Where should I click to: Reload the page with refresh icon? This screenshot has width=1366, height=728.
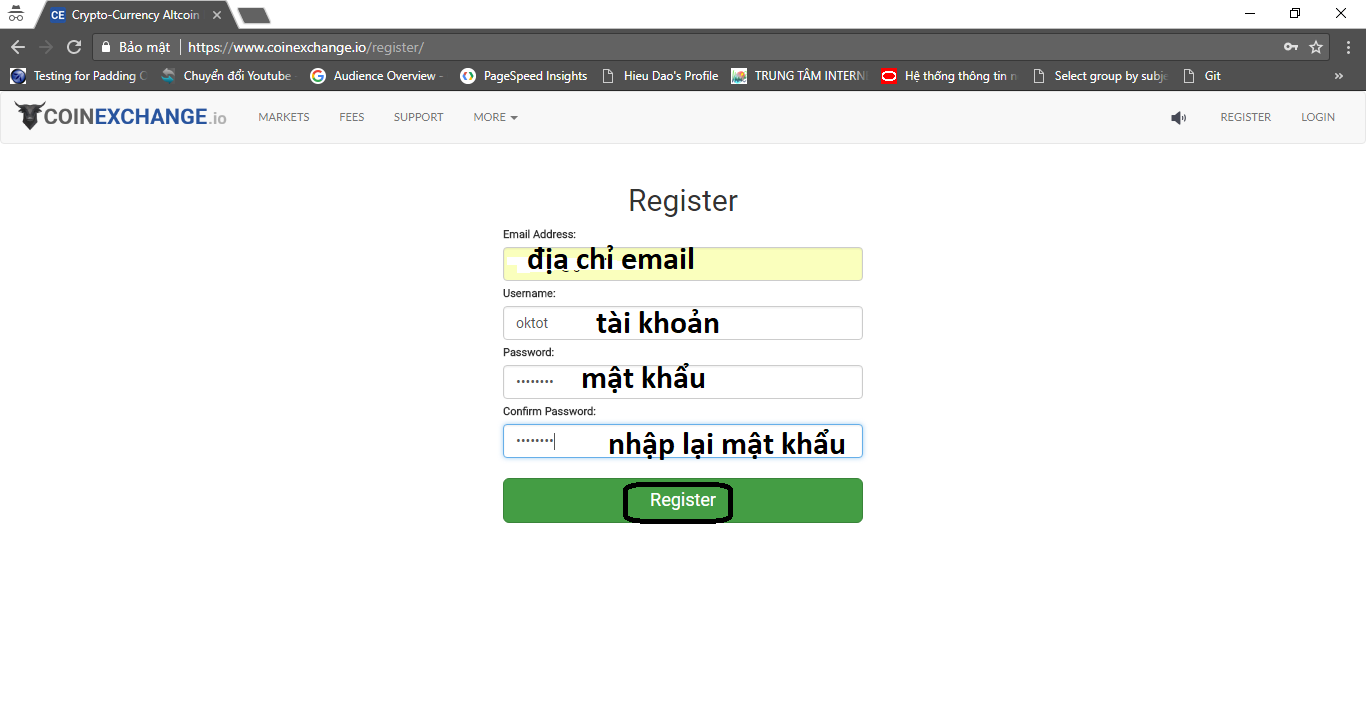point(74,47)
